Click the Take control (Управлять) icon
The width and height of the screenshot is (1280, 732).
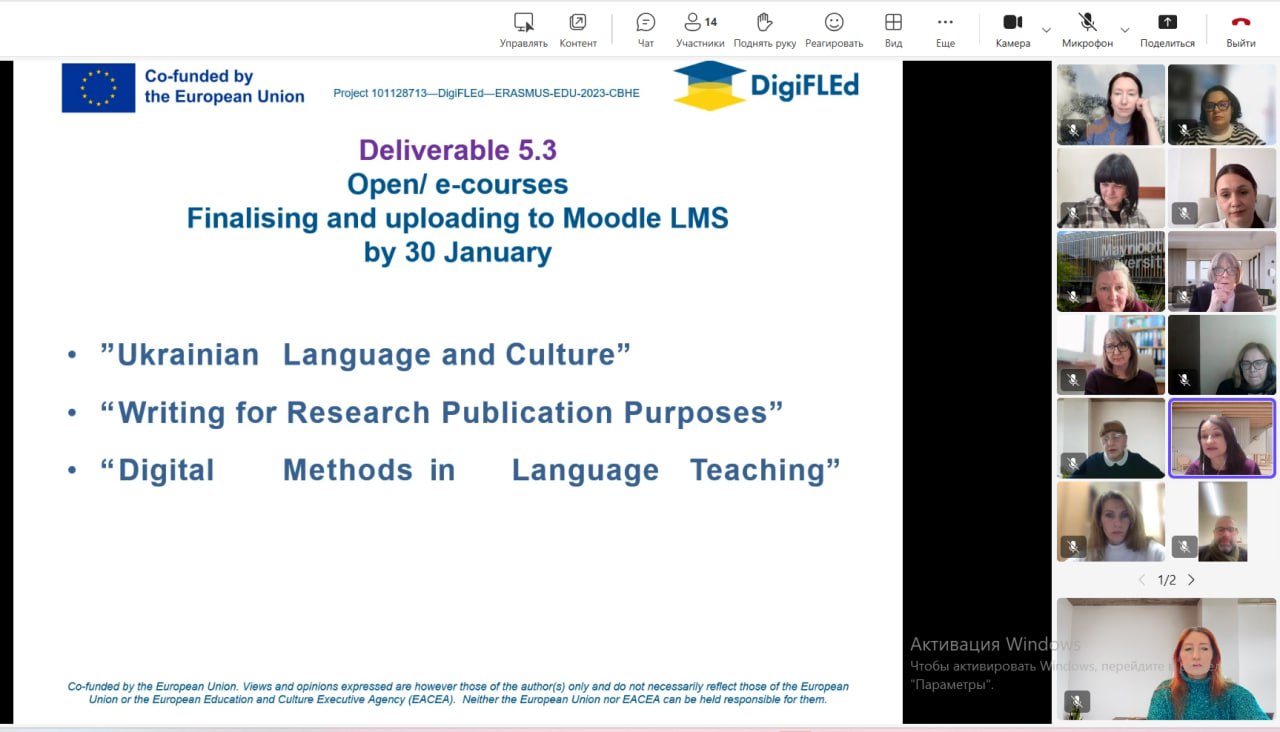pyautogui.click(x=523, y=29)
